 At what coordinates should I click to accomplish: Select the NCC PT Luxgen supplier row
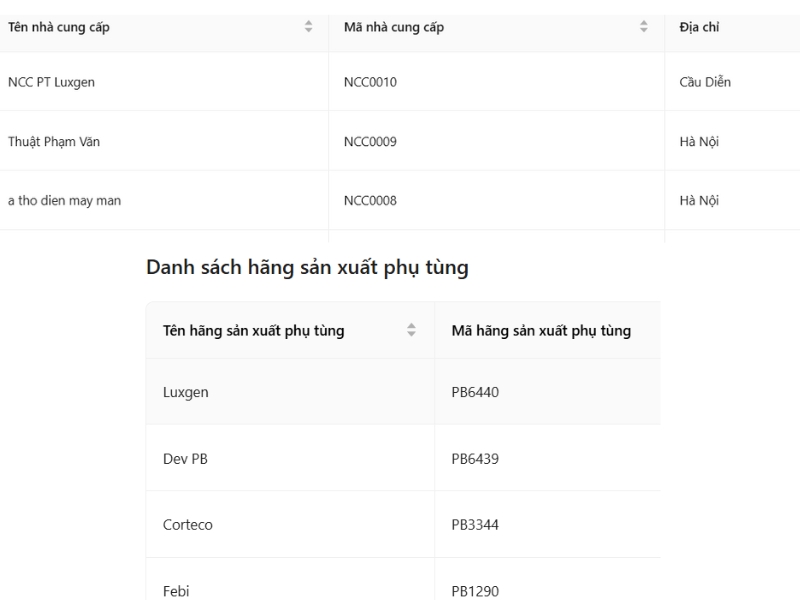(x=51, y=82)
